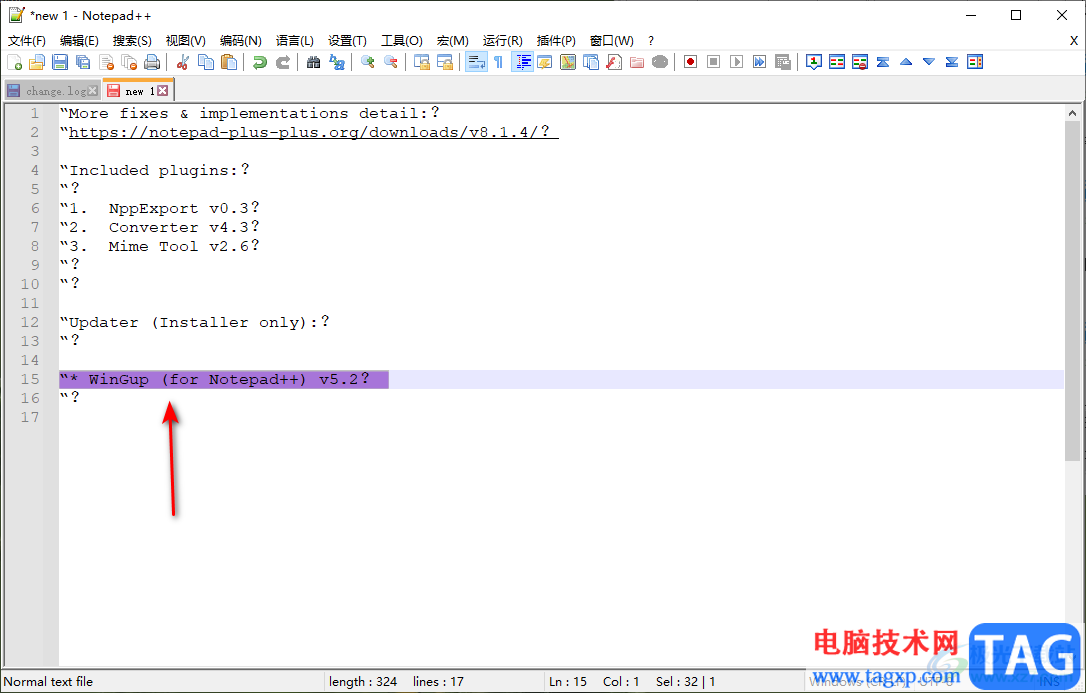Switch to the change.log tab
The image size is (1086, 693).
point(52,91)
